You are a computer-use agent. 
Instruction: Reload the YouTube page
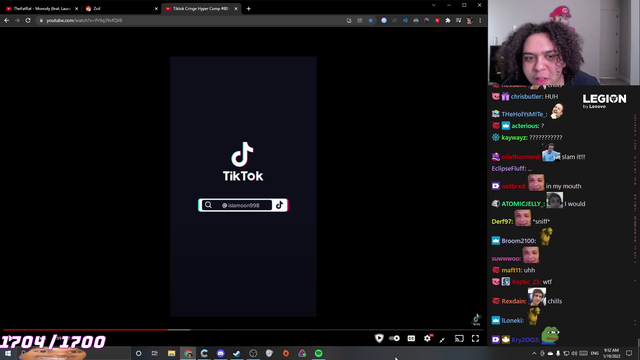coord(28,20)
